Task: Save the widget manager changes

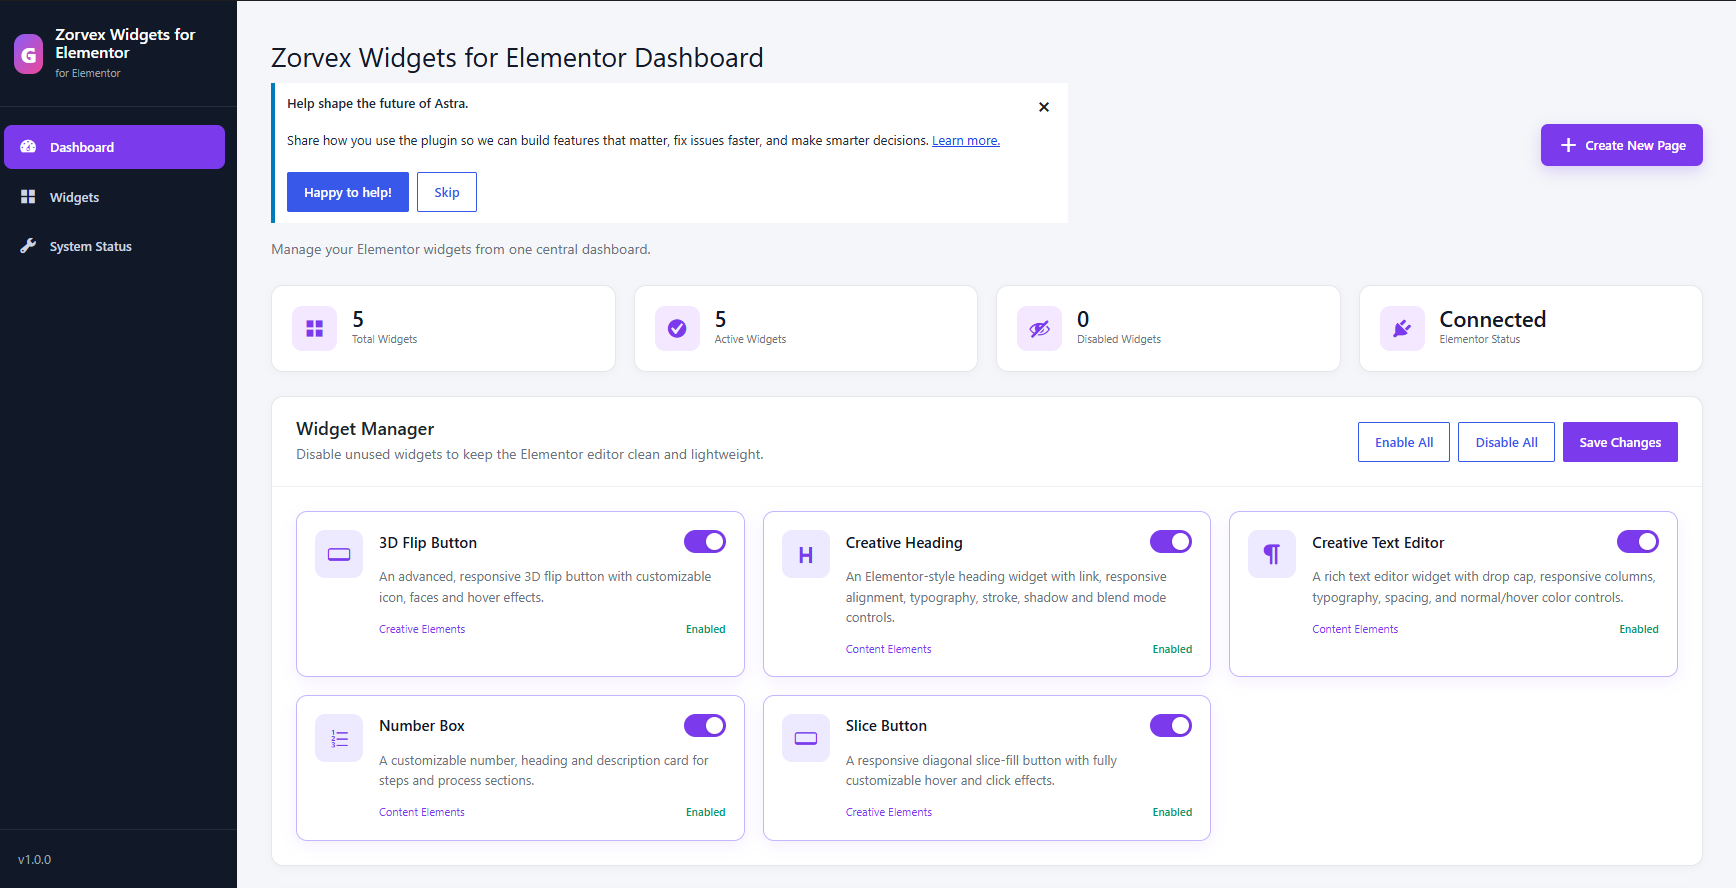Action: pos(1620,442)
